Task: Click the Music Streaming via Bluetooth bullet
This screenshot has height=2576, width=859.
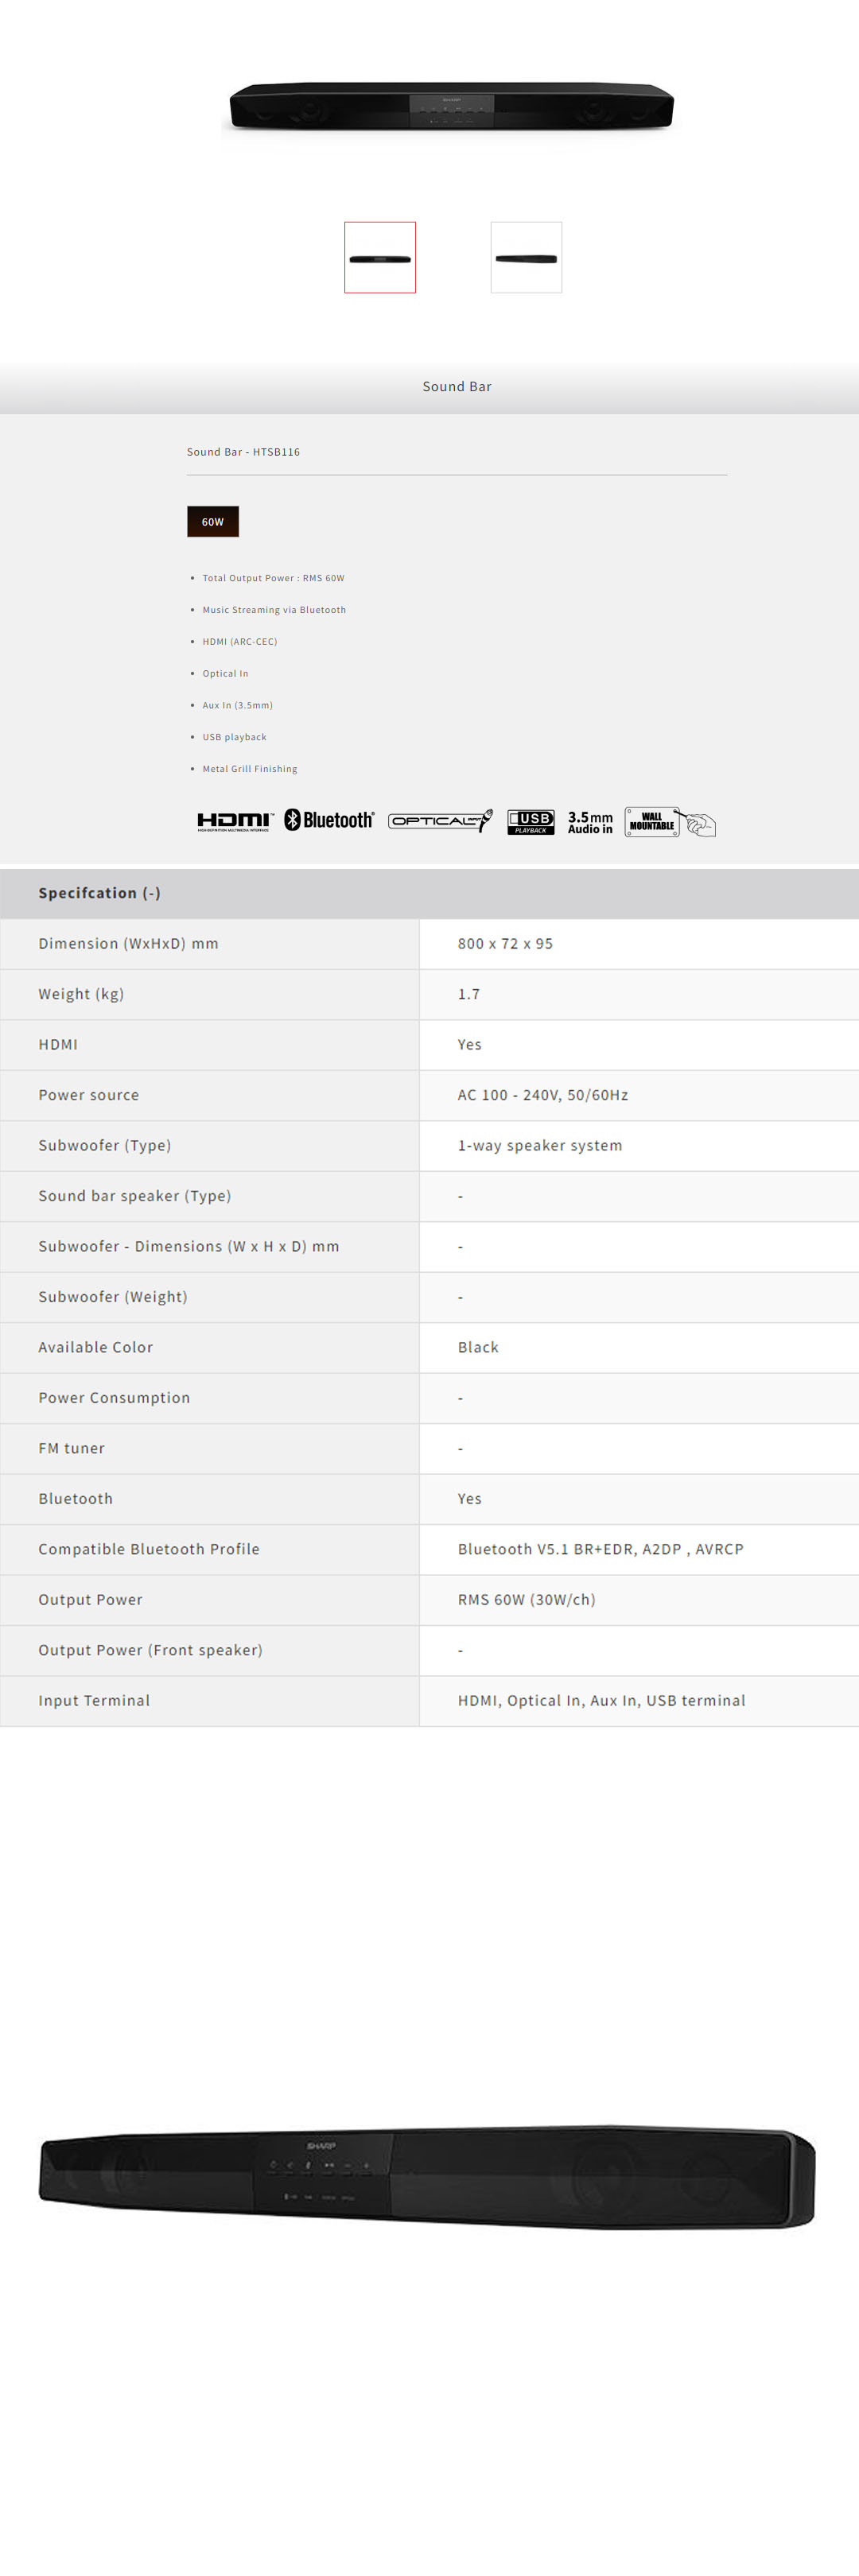Action: (274, 610)
